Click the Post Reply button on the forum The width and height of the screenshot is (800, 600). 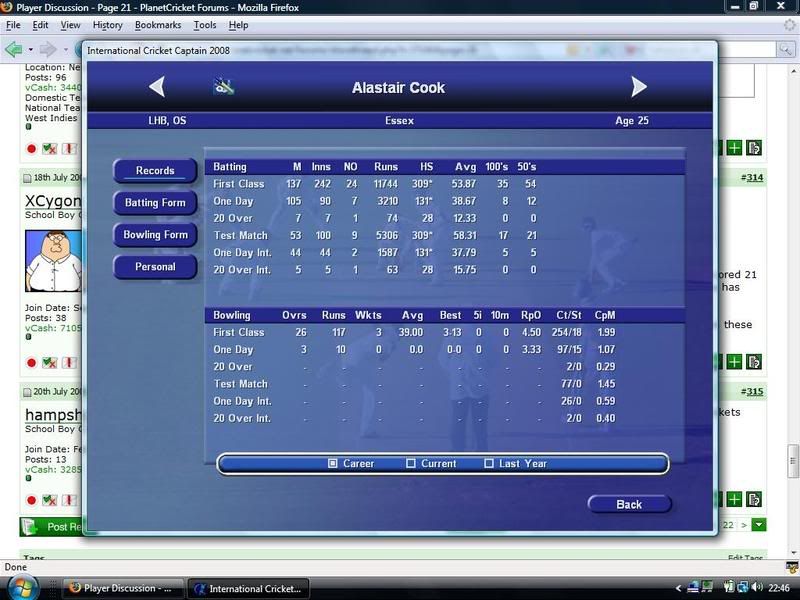(51, 527)
